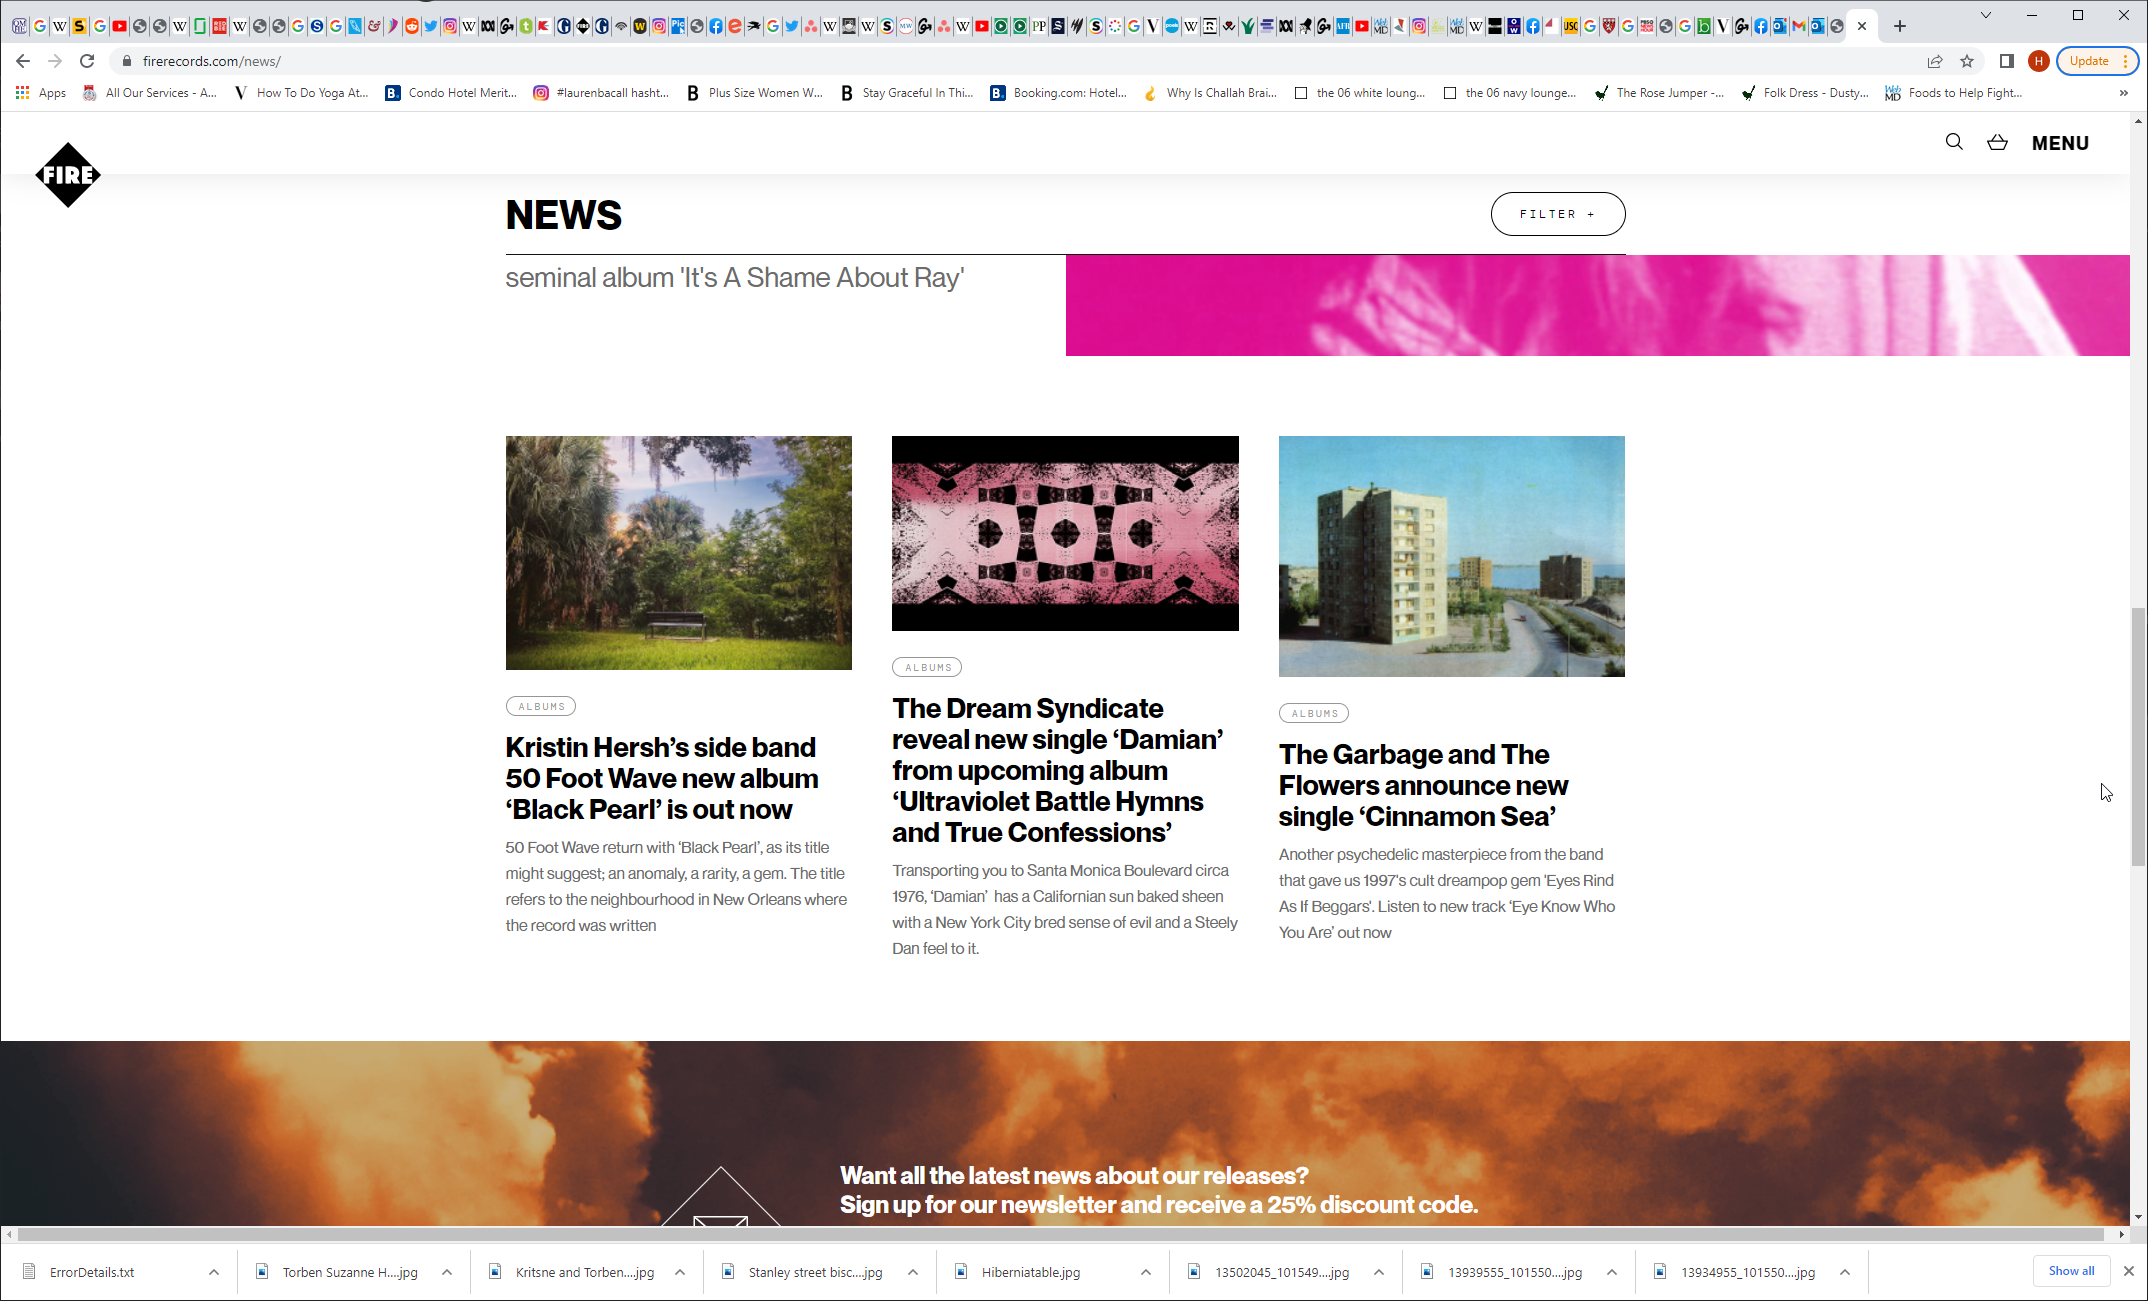Expand options for Stanley street download

[x=913, y=1272]
